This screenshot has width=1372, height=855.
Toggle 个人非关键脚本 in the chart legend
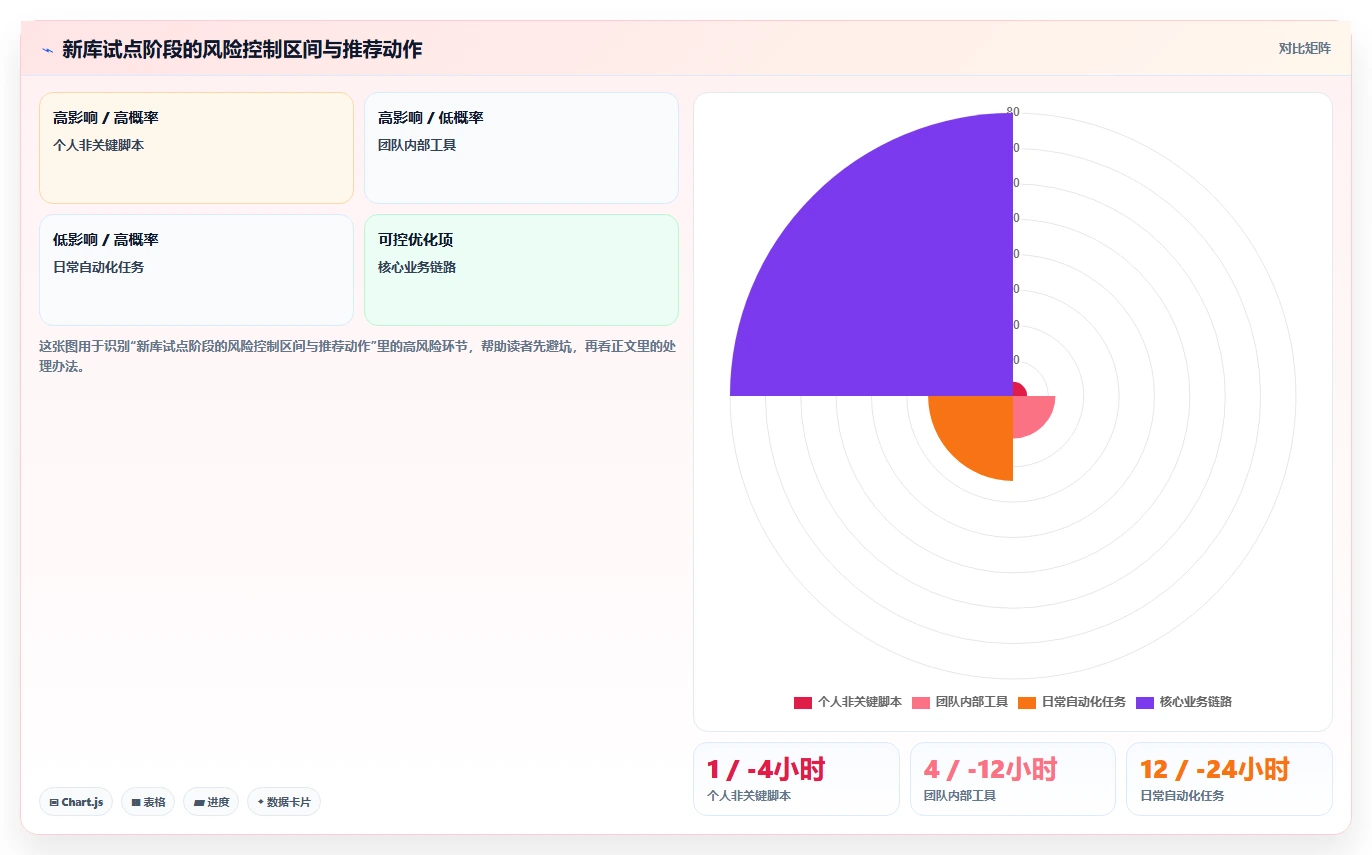pyautogui.click(x=848, y=702)
